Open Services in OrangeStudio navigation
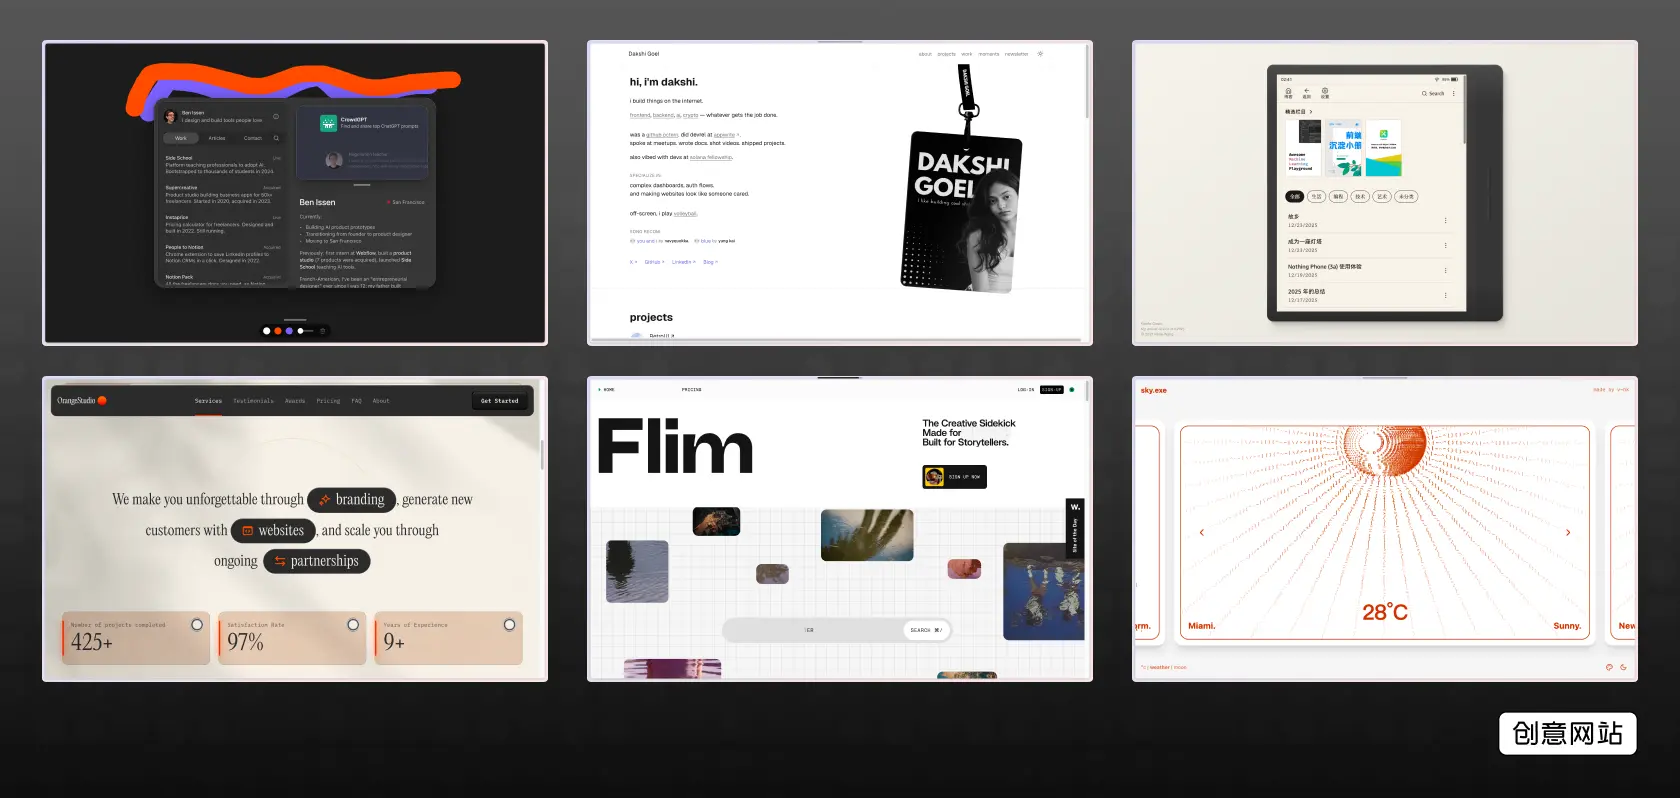The height and width of the screenshot is (798, 1680). coord(208,401)
